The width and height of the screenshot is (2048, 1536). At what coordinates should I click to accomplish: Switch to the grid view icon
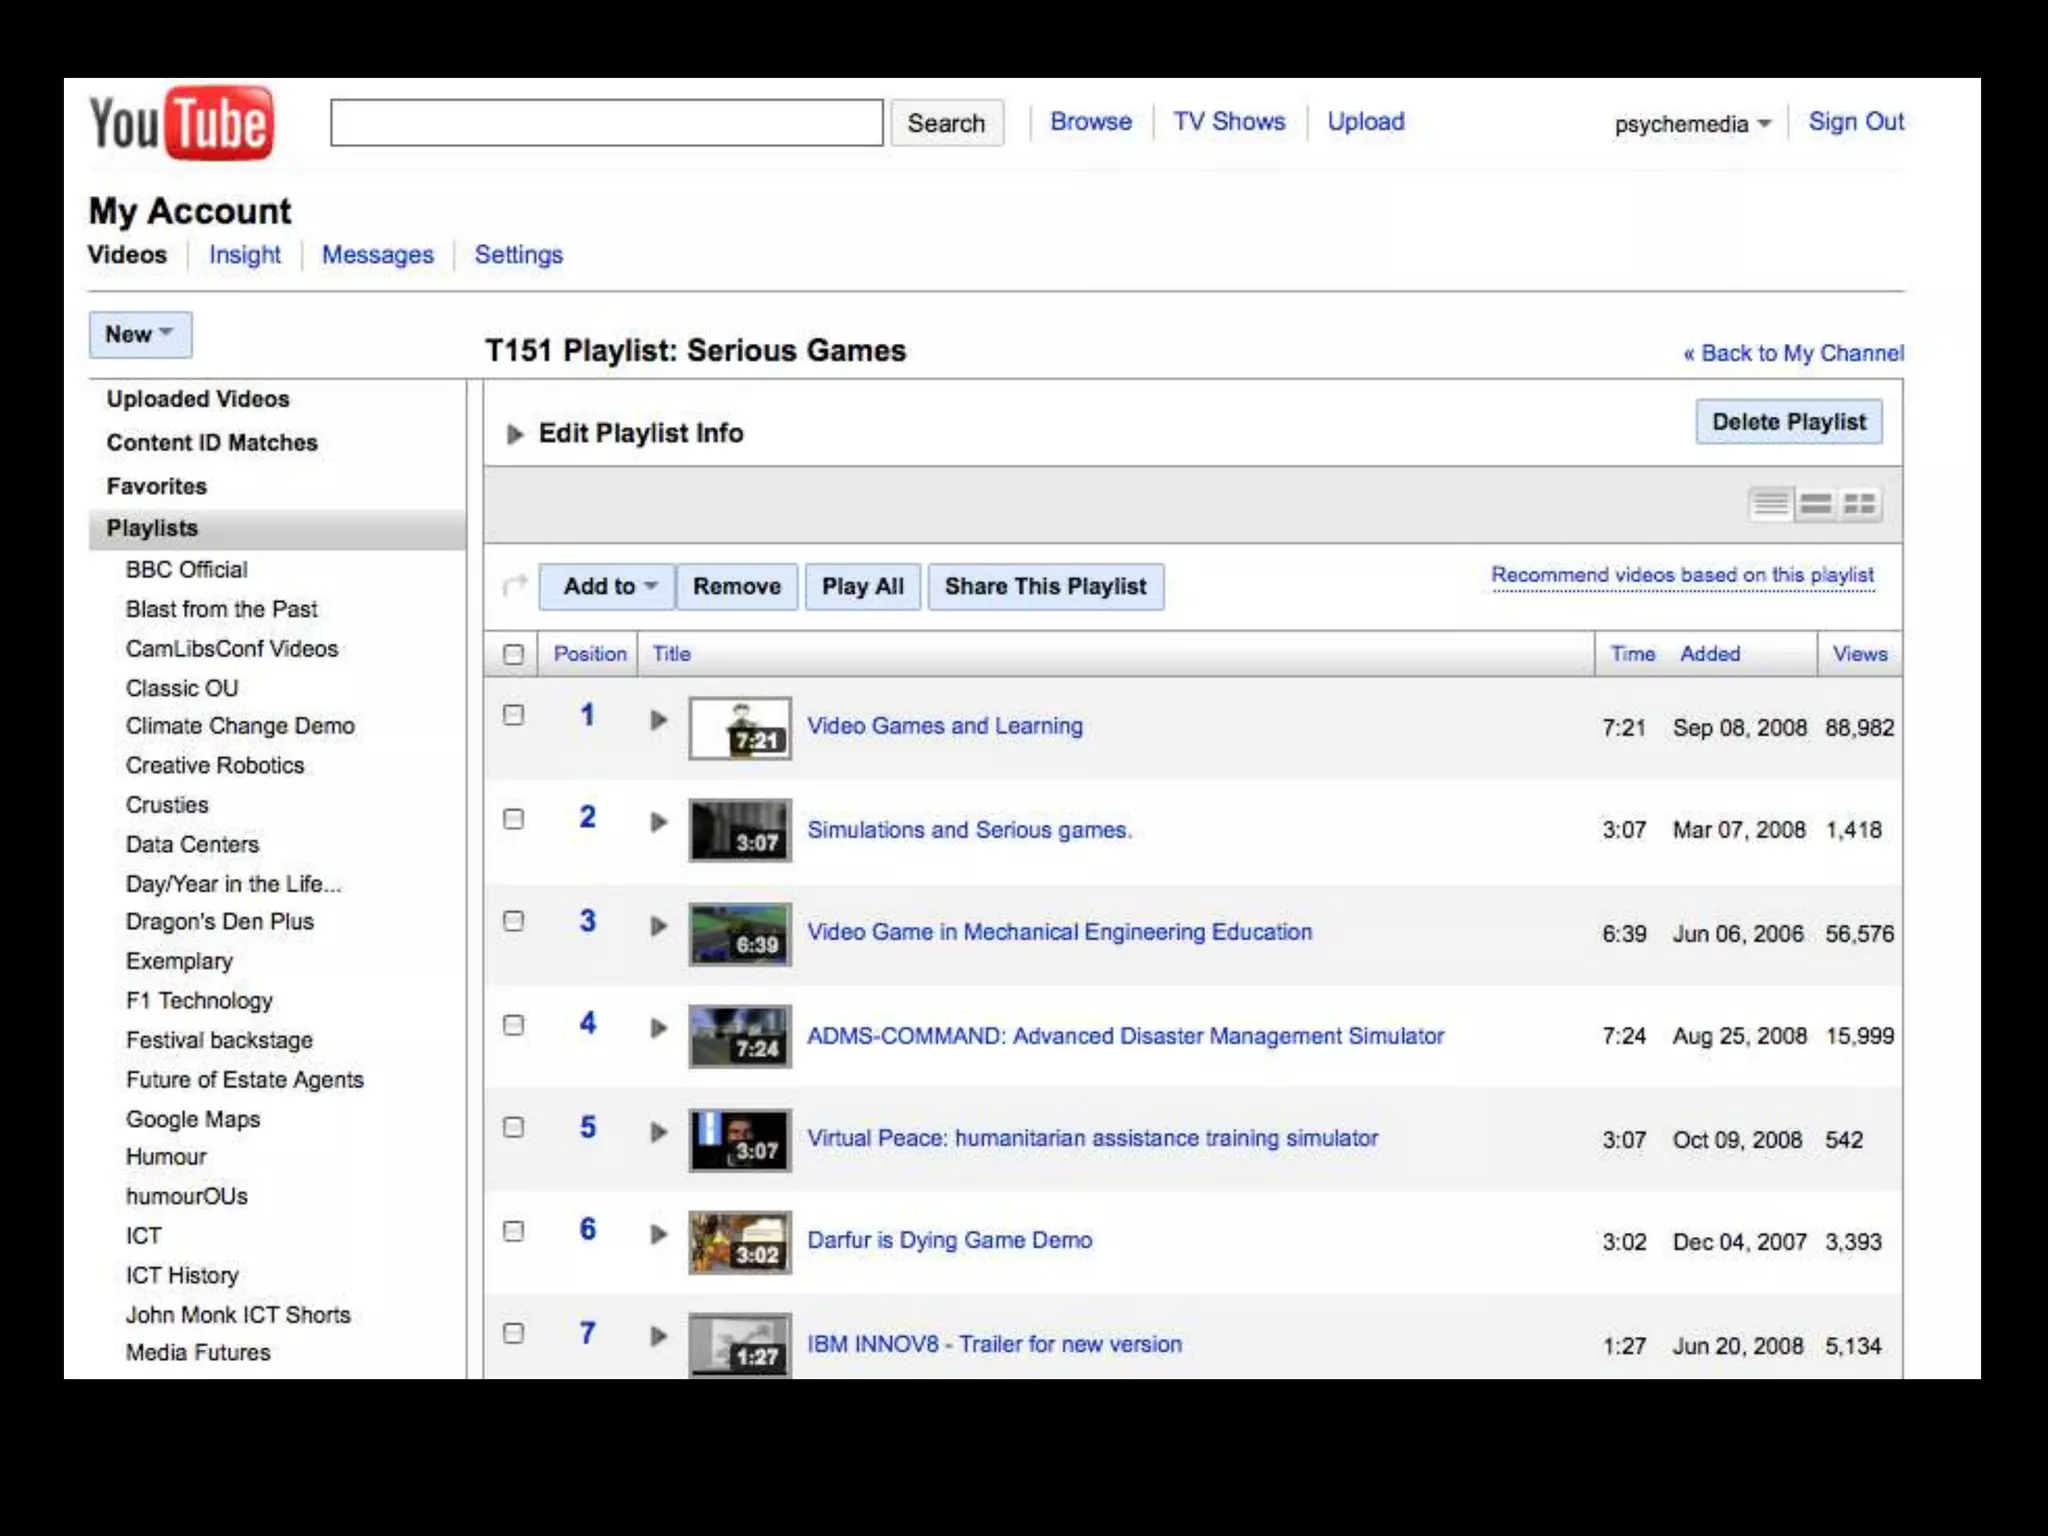coord(1860,504)
